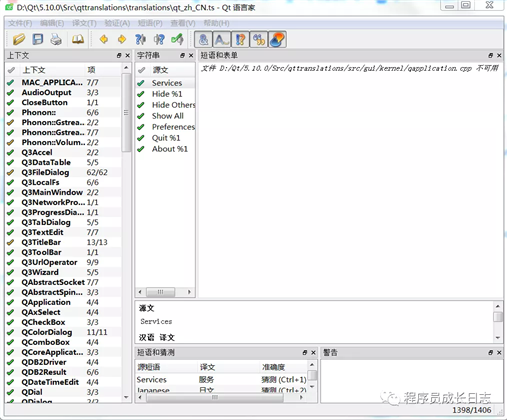Image resolution: width=507 pixels, height=420 pixels.
Task: Toggle accelerator (&) validation
Action: [x=203, y=39]
